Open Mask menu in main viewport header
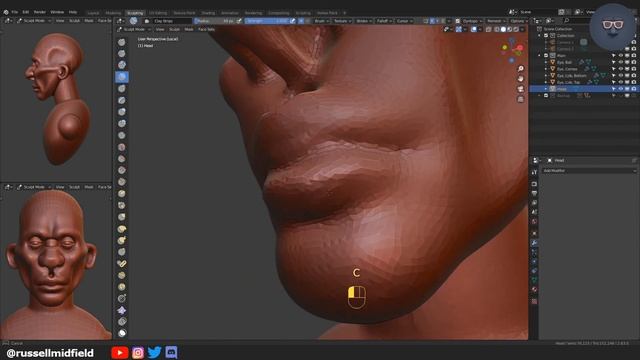This screenshot has height=360, width=640. [189, 29]
